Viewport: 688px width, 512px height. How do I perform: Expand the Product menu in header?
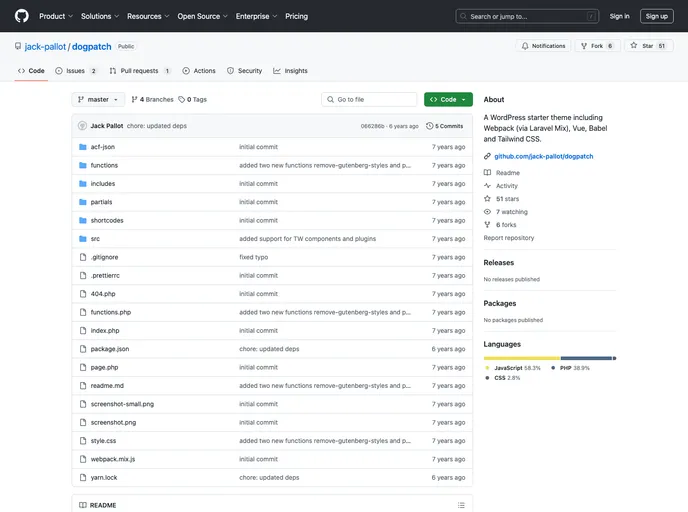(55, 16)
